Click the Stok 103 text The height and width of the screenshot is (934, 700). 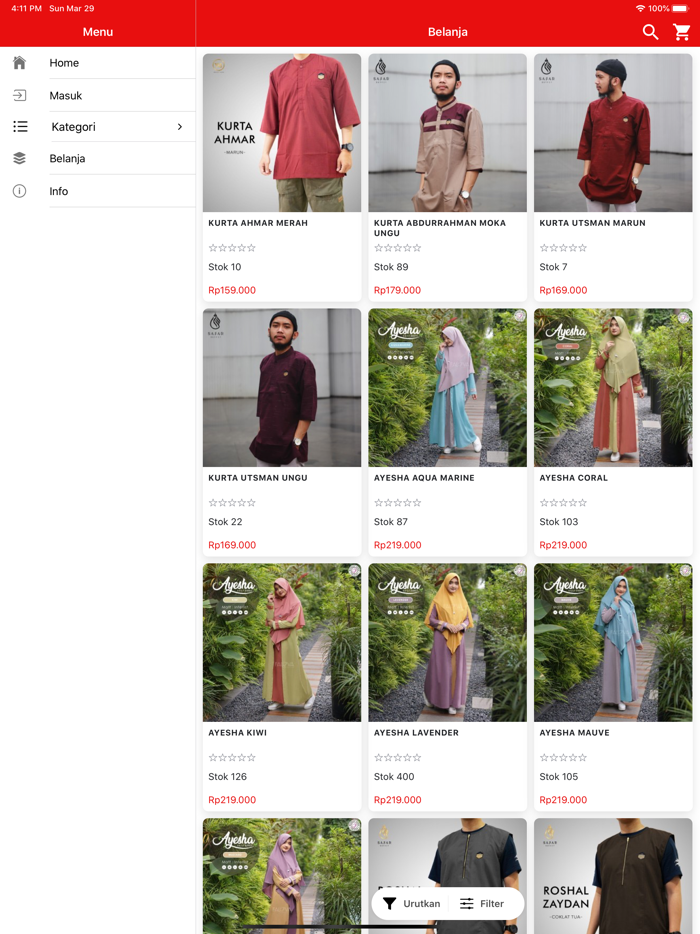pos(559,522)
